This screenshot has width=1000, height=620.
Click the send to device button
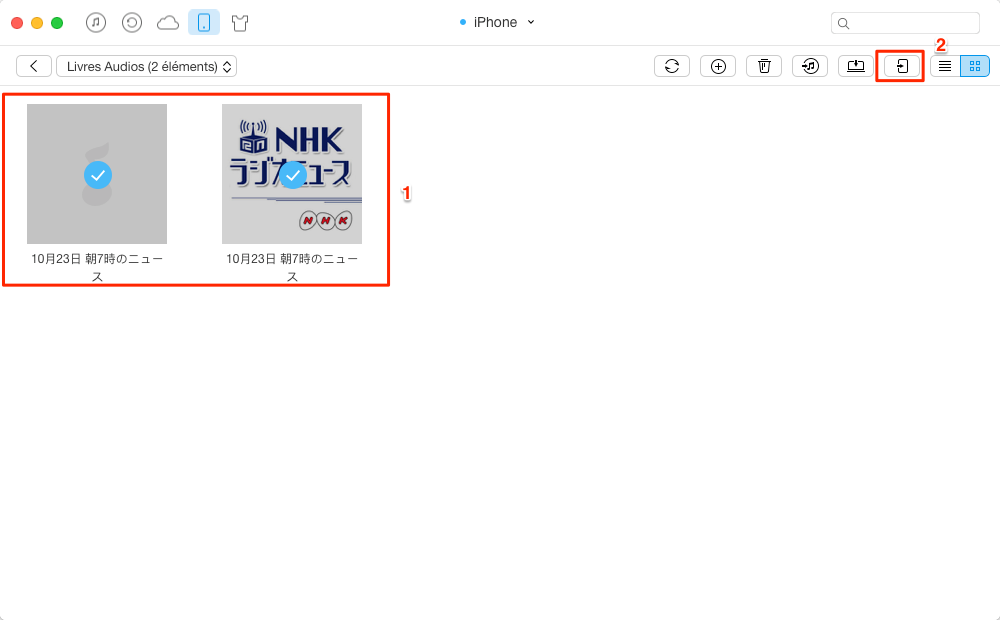click(902, 66)
